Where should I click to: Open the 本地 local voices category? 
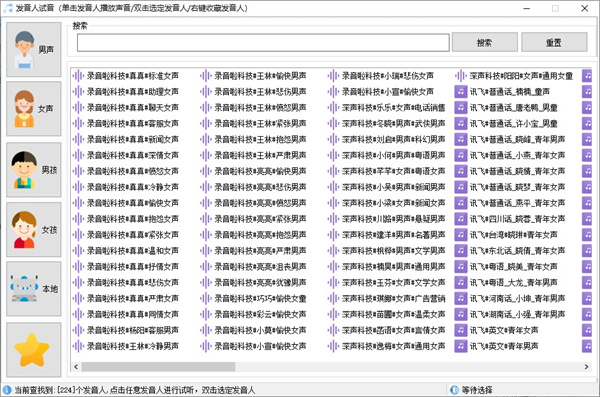34,289
